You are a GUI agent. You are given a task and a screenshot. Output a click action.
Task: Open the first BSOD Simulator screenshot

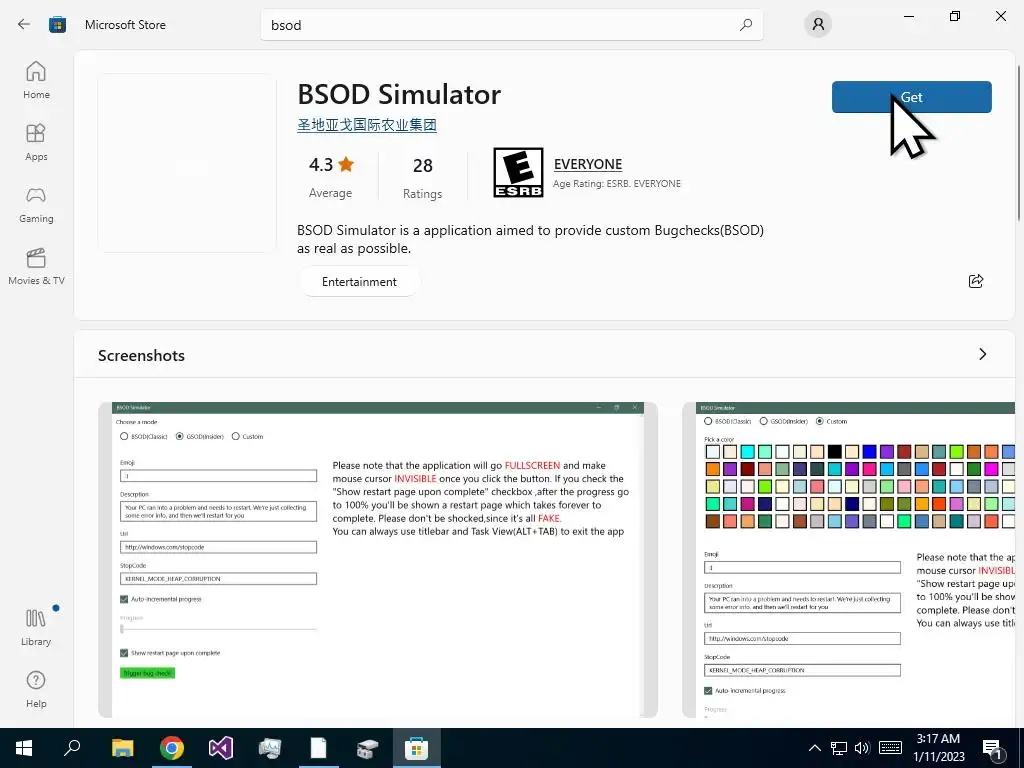(377, 560)
